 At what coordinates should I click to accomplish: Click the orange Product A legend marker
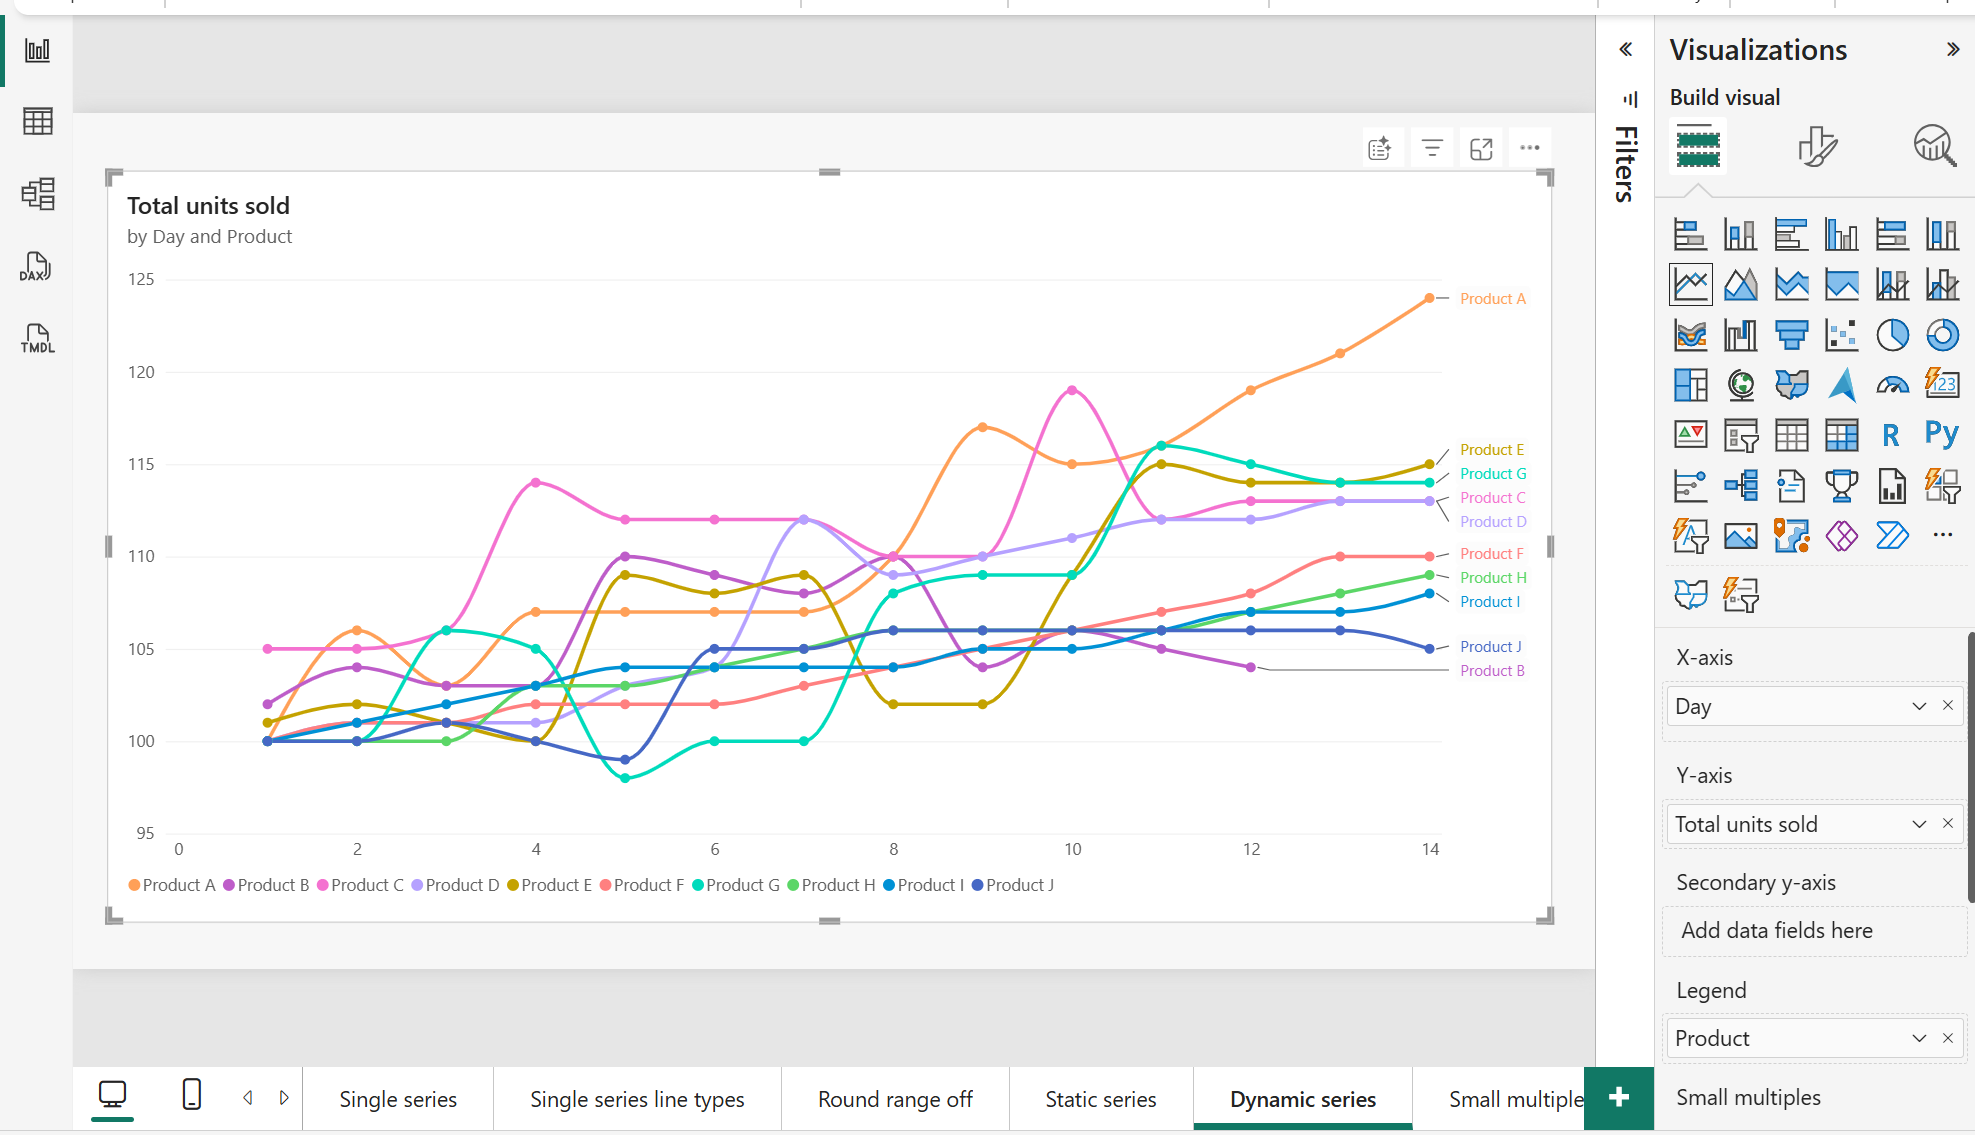click(133, 885)
